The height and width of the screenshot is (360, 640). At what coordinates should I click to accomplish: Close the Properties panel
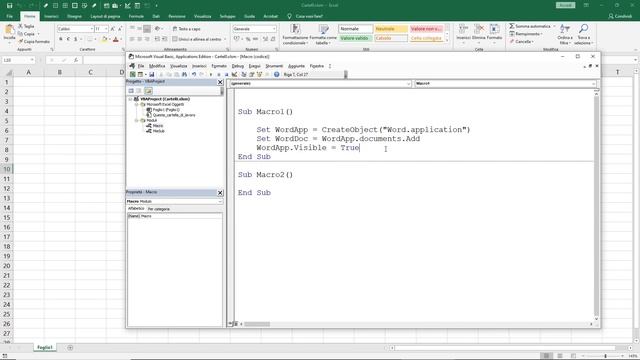point(220,192)
